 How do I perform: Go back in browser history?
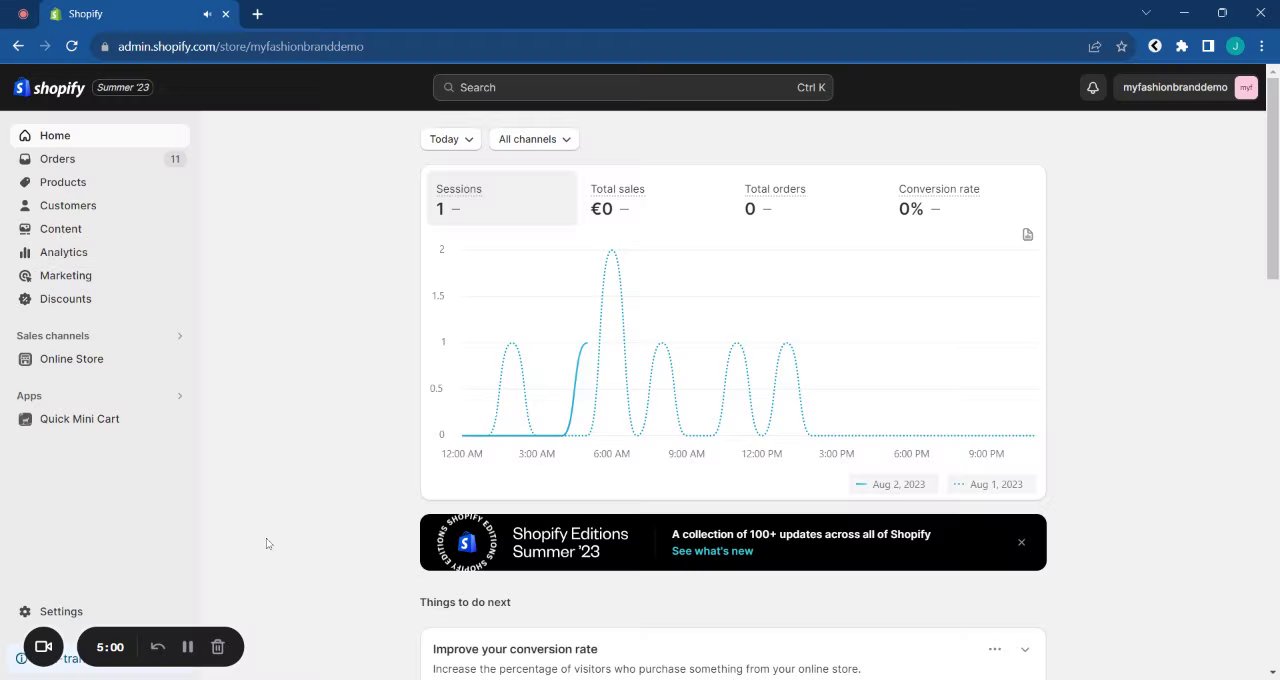point(18,47)
